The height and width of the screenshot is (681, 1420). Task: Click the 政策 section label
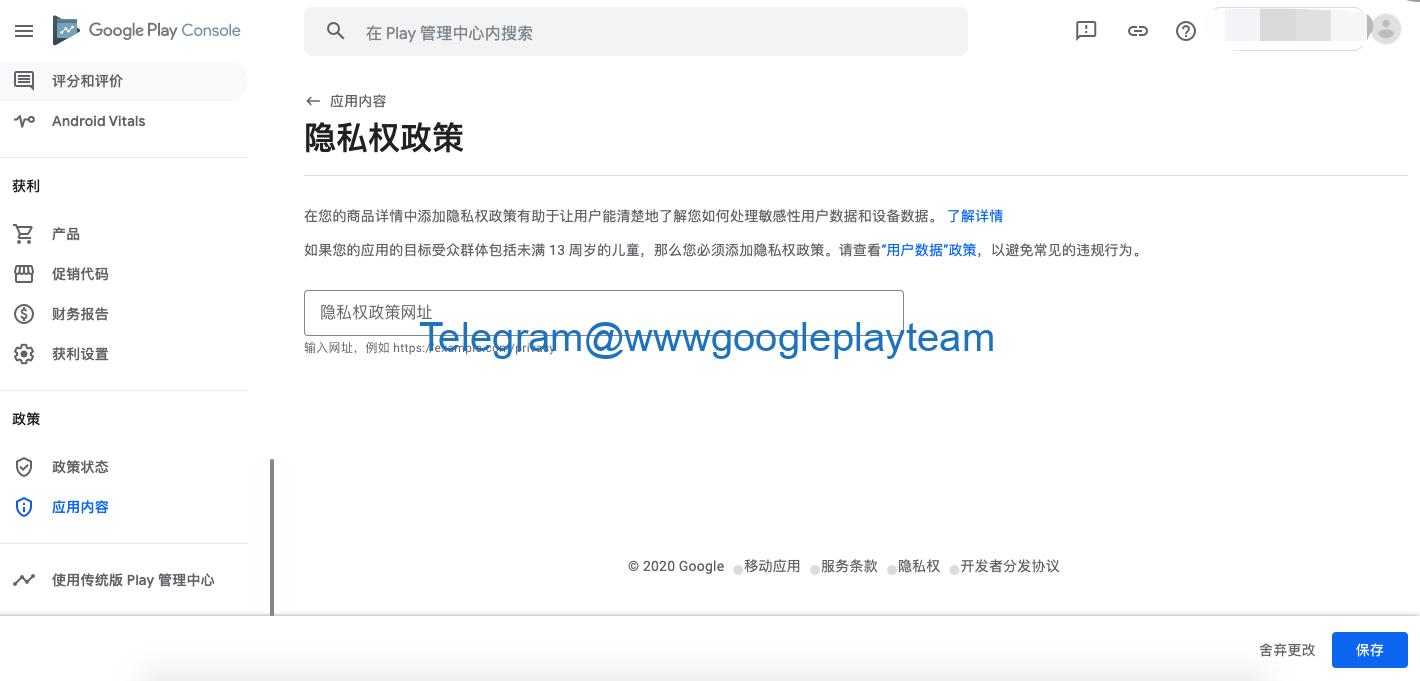tap(26, 419)
